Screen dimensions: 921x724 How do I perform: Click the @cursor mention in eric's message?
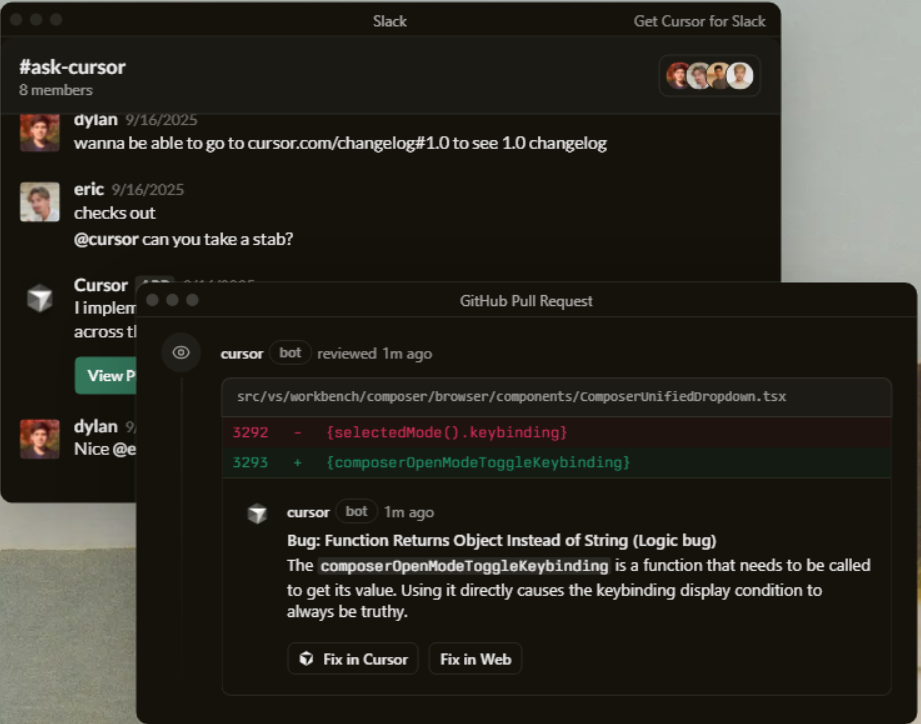[106, 239]
